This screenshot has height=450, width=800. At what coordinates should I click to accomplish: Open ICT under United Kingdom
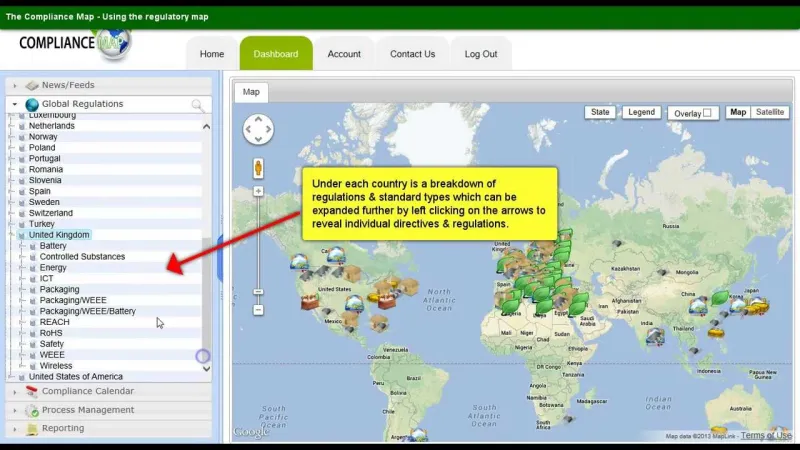point(46,279)
